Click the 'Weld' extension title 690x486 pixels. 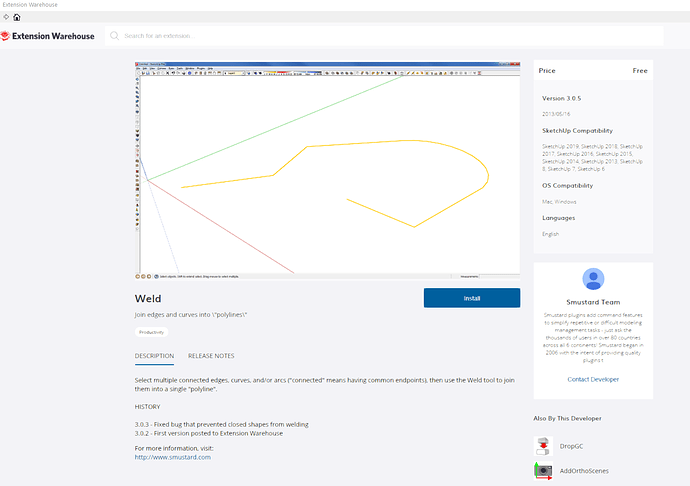click(148, 298)
